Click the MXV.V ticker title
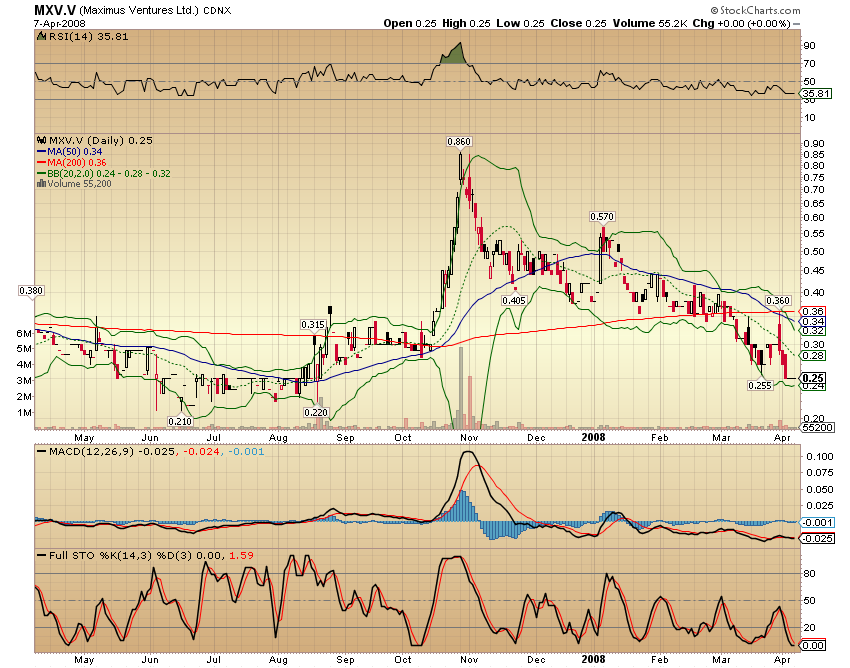850x668 pixels. (55, 10)
